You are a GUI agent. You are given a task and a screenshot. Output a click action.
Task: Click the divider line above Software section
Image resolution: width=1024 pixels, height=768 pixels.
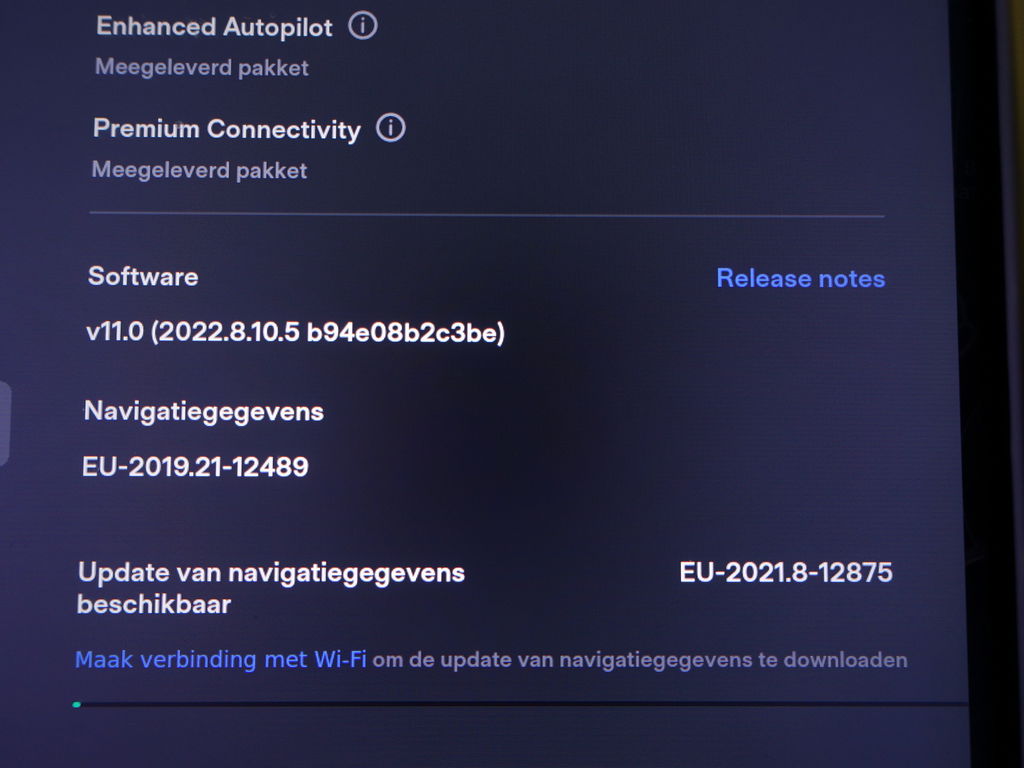click(x=487, y=214)
